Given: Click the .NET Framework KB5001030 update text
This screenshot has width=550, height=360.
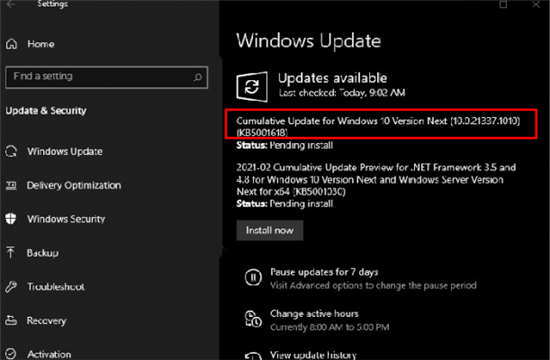Looking at the screenshot, I should point(376,179).
